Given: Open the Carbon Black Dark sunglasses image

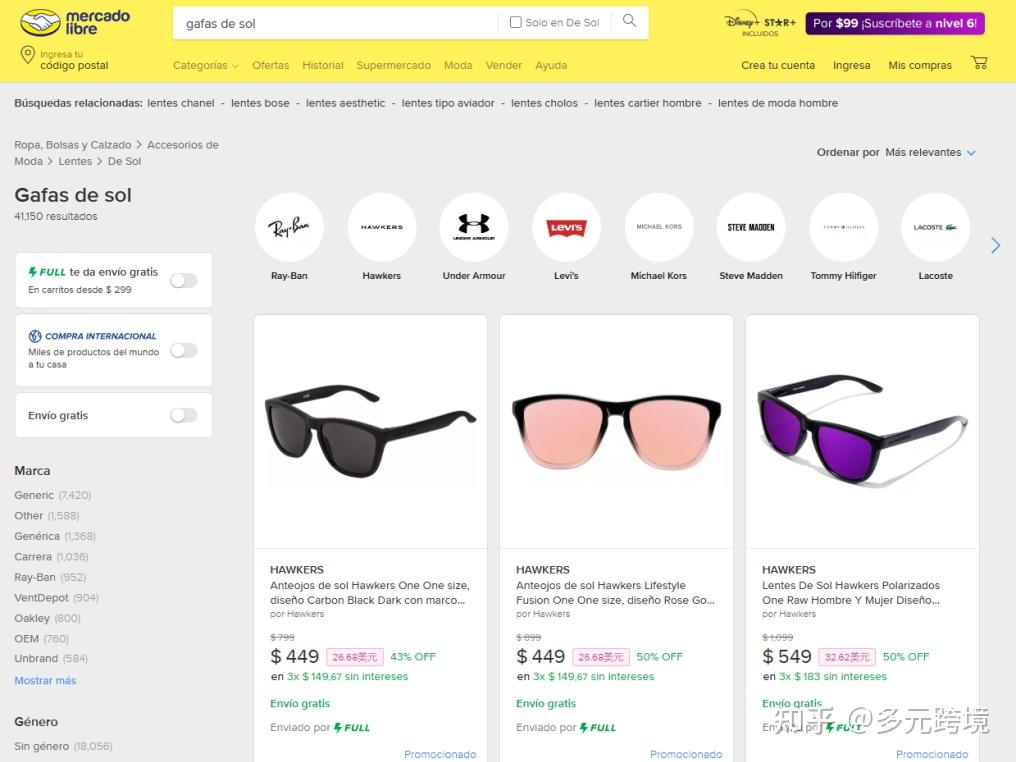Looking at the screenshot, I should [371, 432].
